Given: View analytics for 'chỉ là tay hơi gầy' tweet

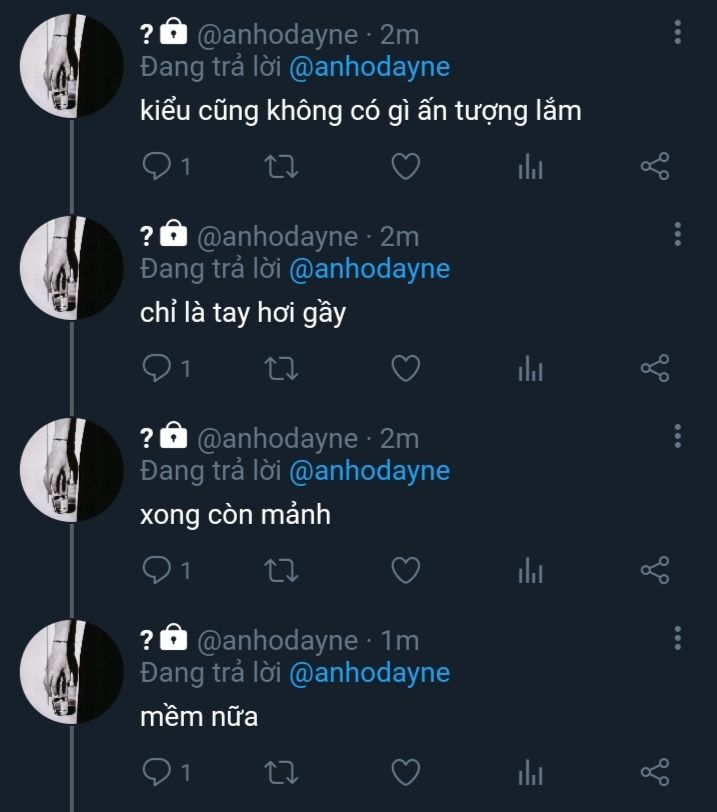Looking at the screenshot, I should 530,369.
